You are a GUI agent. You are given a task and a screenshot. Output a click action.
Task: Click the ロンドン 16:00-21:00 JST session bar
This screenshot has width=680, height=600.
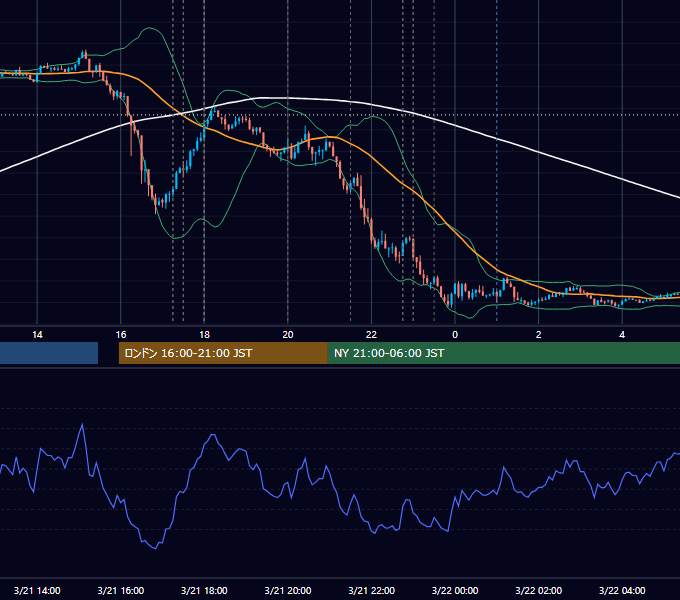pyautogui.click(x=223, y=353)
